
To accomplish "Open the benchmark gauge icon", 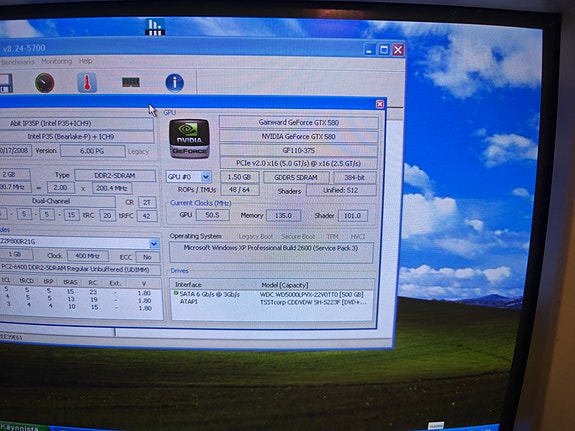I will pos(45,83).
